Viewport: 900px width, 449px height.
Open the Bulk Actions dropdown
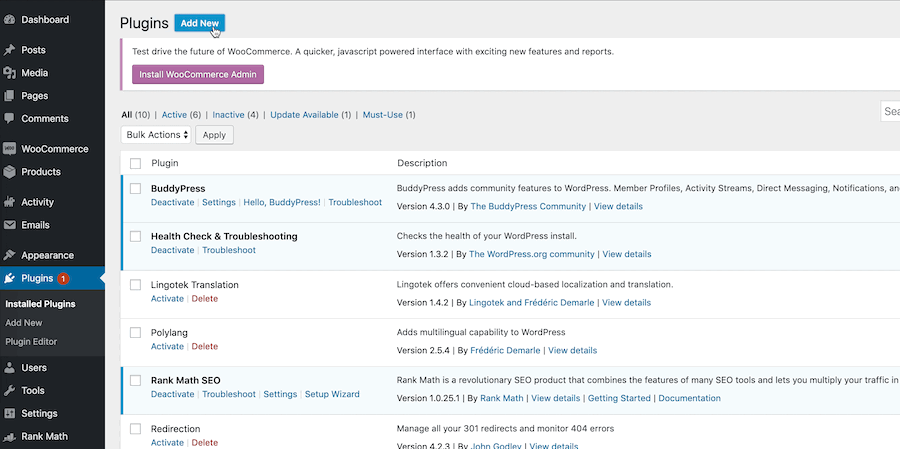coord(156,135)
